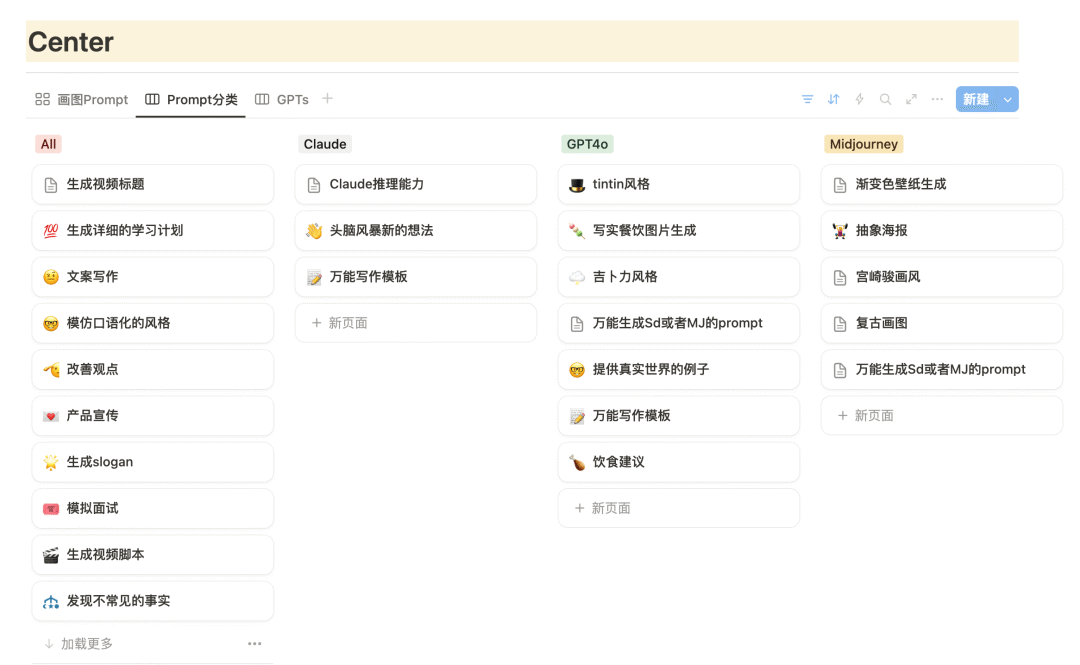Click the page icon on 渐变色壁纸生成
This screenshot has width=1080, height=665.
pyautogui.click(x=840, y=185)
